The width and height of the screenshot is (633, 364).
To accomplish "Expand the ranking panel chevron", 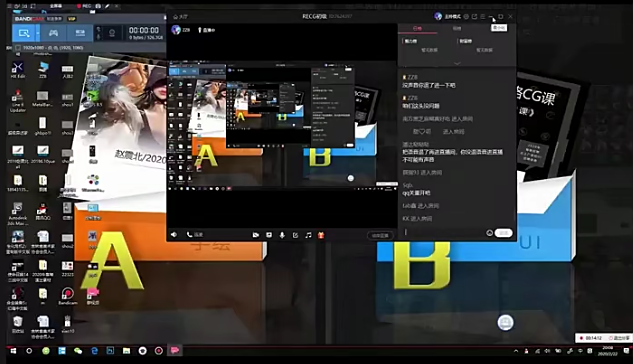I will pos(457,63).
